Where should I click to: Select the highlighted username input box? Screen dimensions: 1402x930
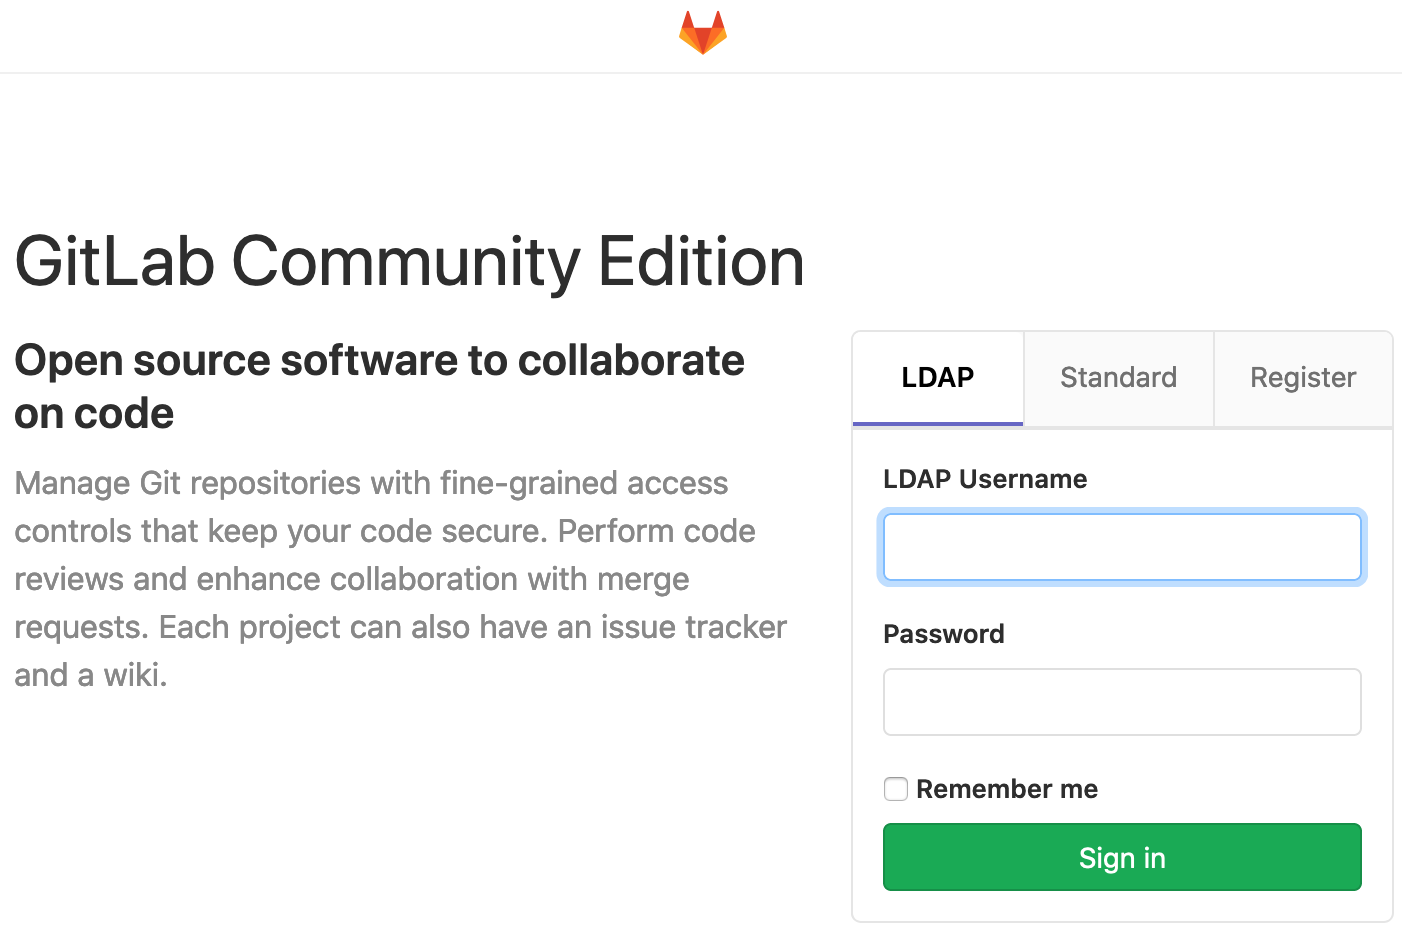(1122, 547)
